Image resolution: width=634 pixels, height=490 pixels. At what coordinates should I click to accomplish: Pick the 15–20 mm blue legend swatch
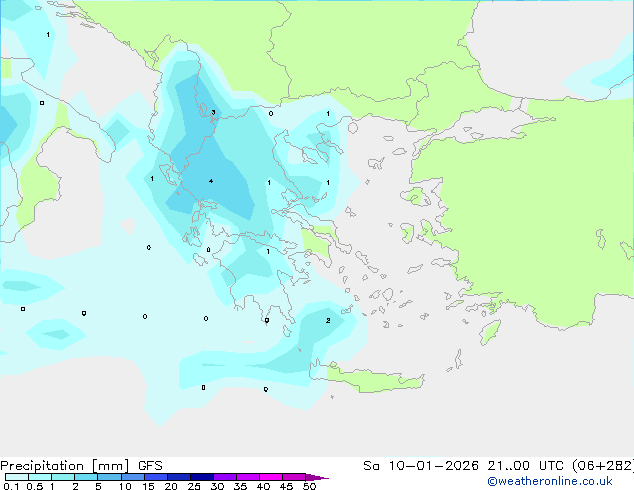click(156, 477)
